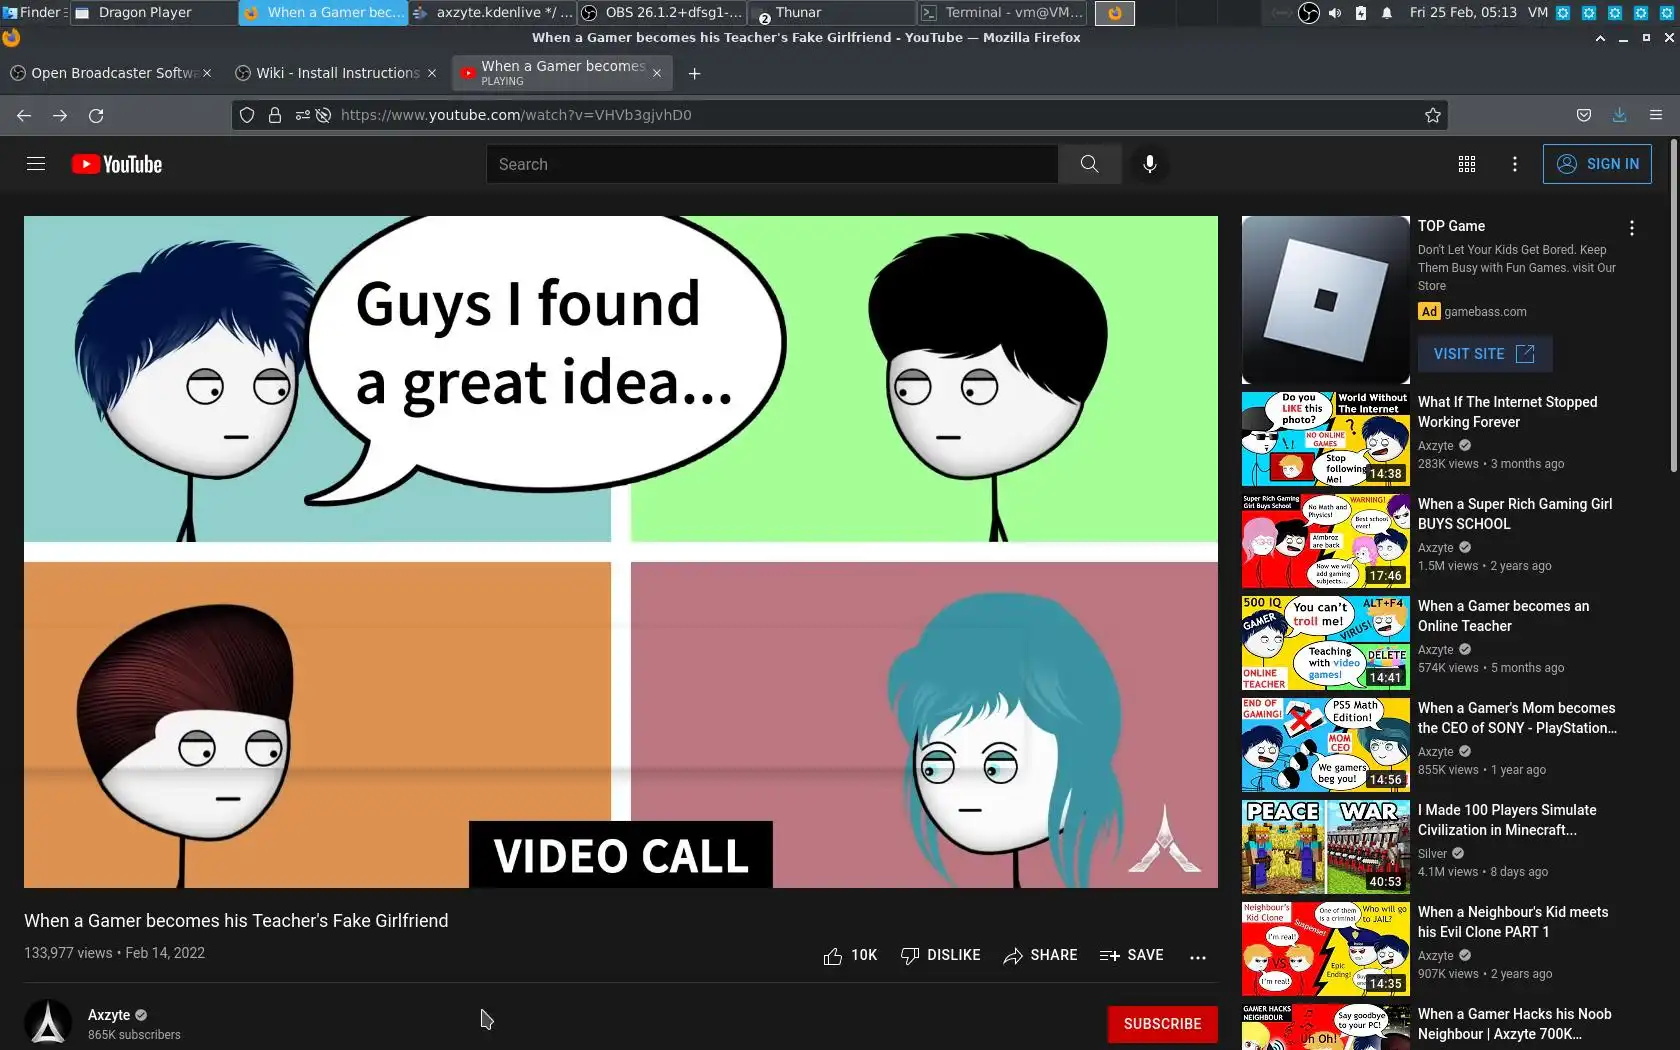The image size is (1680, 1050).
Task: Open a new browser tab
Action: pyautogui.click(x=695, y=73)
